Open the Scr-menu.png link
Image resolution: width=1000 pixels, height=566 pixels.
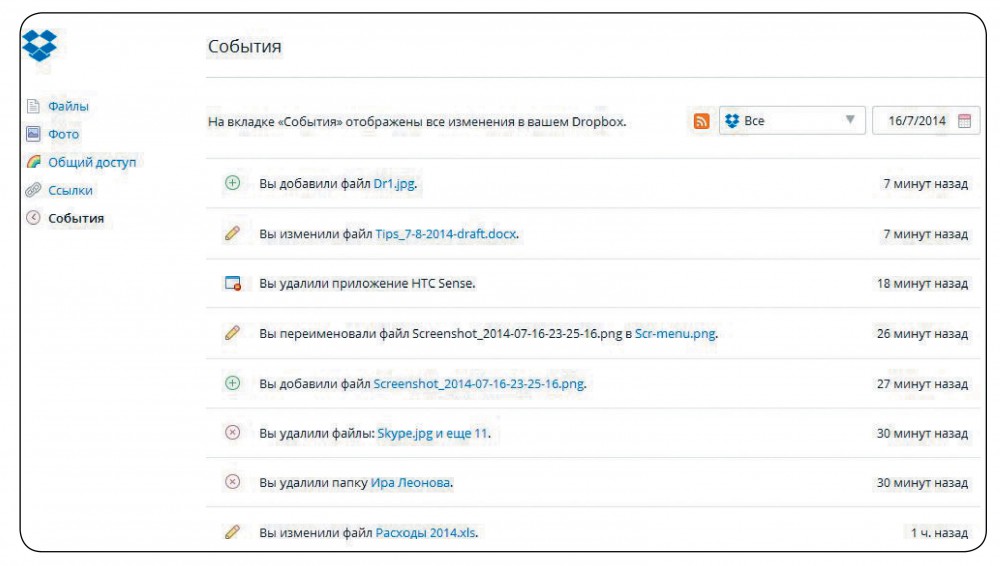pos(675,334)
